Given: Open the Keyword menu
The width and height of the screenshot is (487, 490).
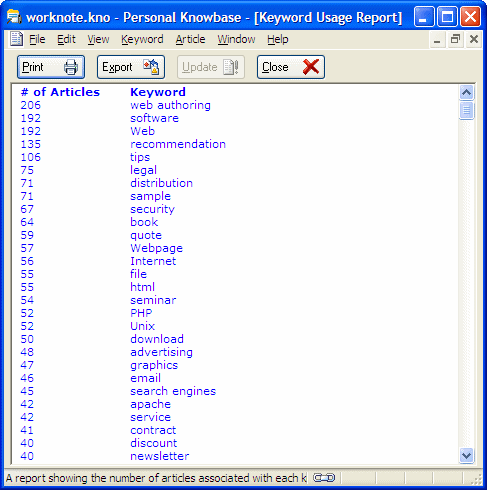Looking at the screenshot, I should pos(142,39).
